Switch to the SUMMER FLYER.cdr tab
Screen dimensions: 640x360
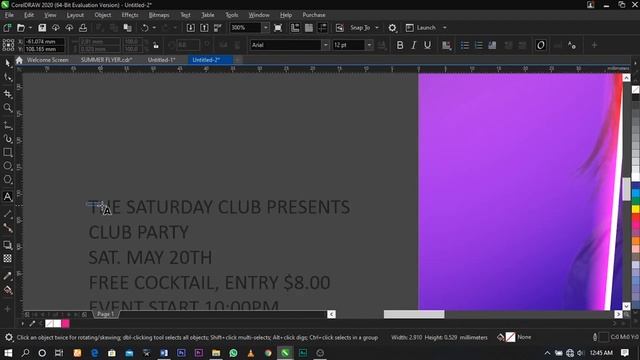click(106, 60)
